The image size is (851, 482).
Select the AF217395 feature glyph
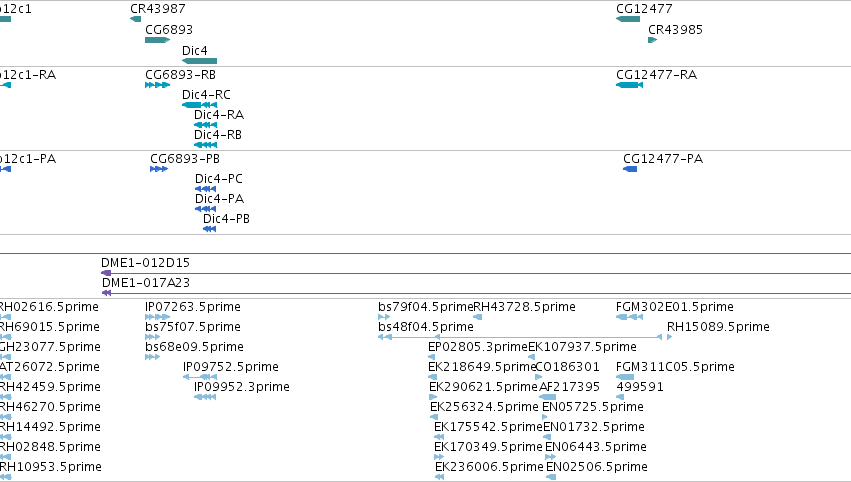coord(548,397)
